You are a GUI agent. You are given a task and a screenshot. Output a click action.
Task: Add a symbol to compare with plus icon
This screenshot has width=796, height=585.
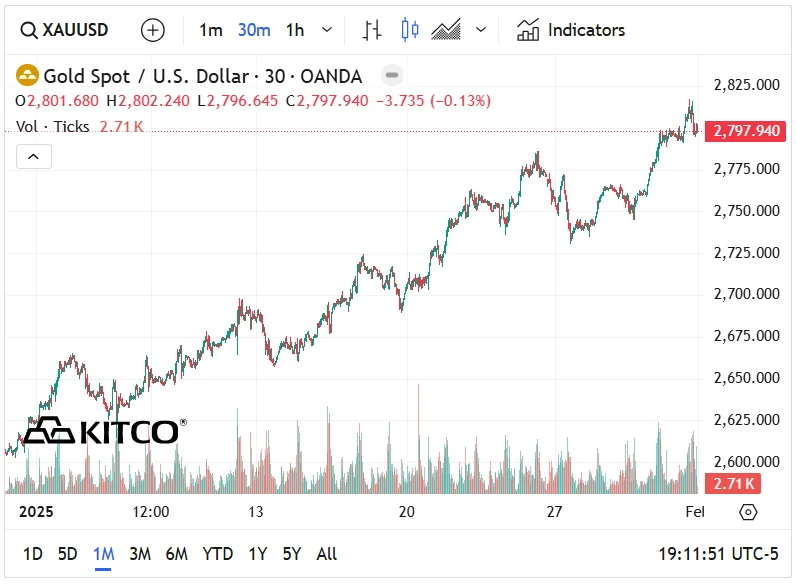(152, 30)
